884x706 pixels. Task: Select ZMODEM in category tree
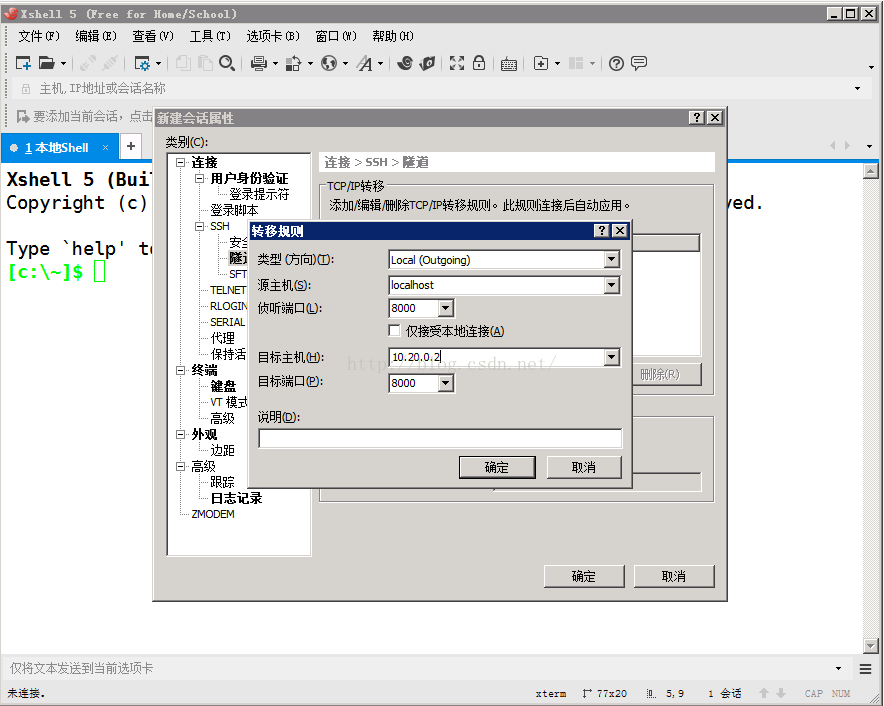(x=213, y=514)
